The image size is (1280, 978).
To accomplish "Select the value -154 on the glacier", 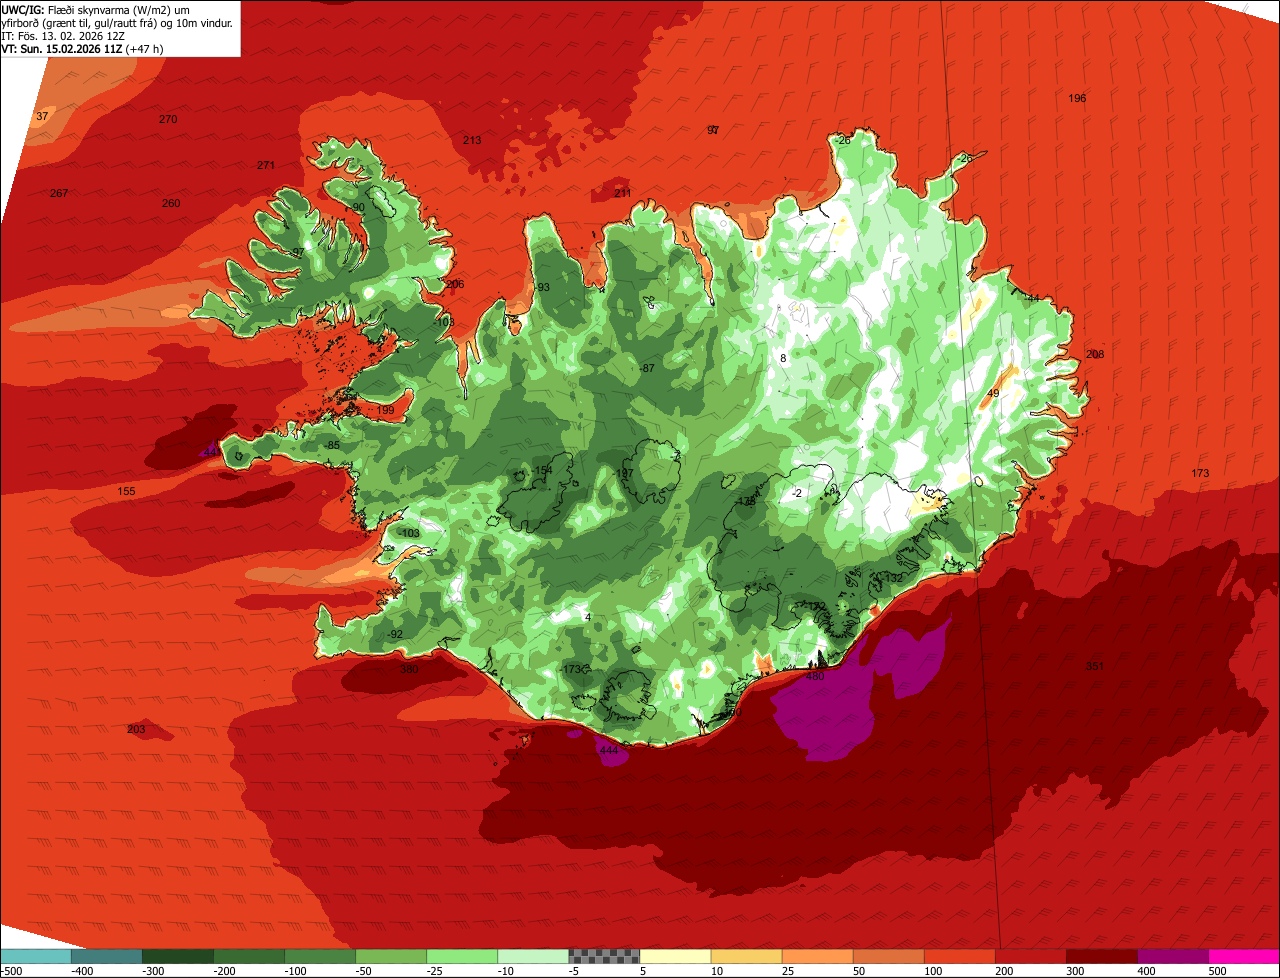I will 541,470.
